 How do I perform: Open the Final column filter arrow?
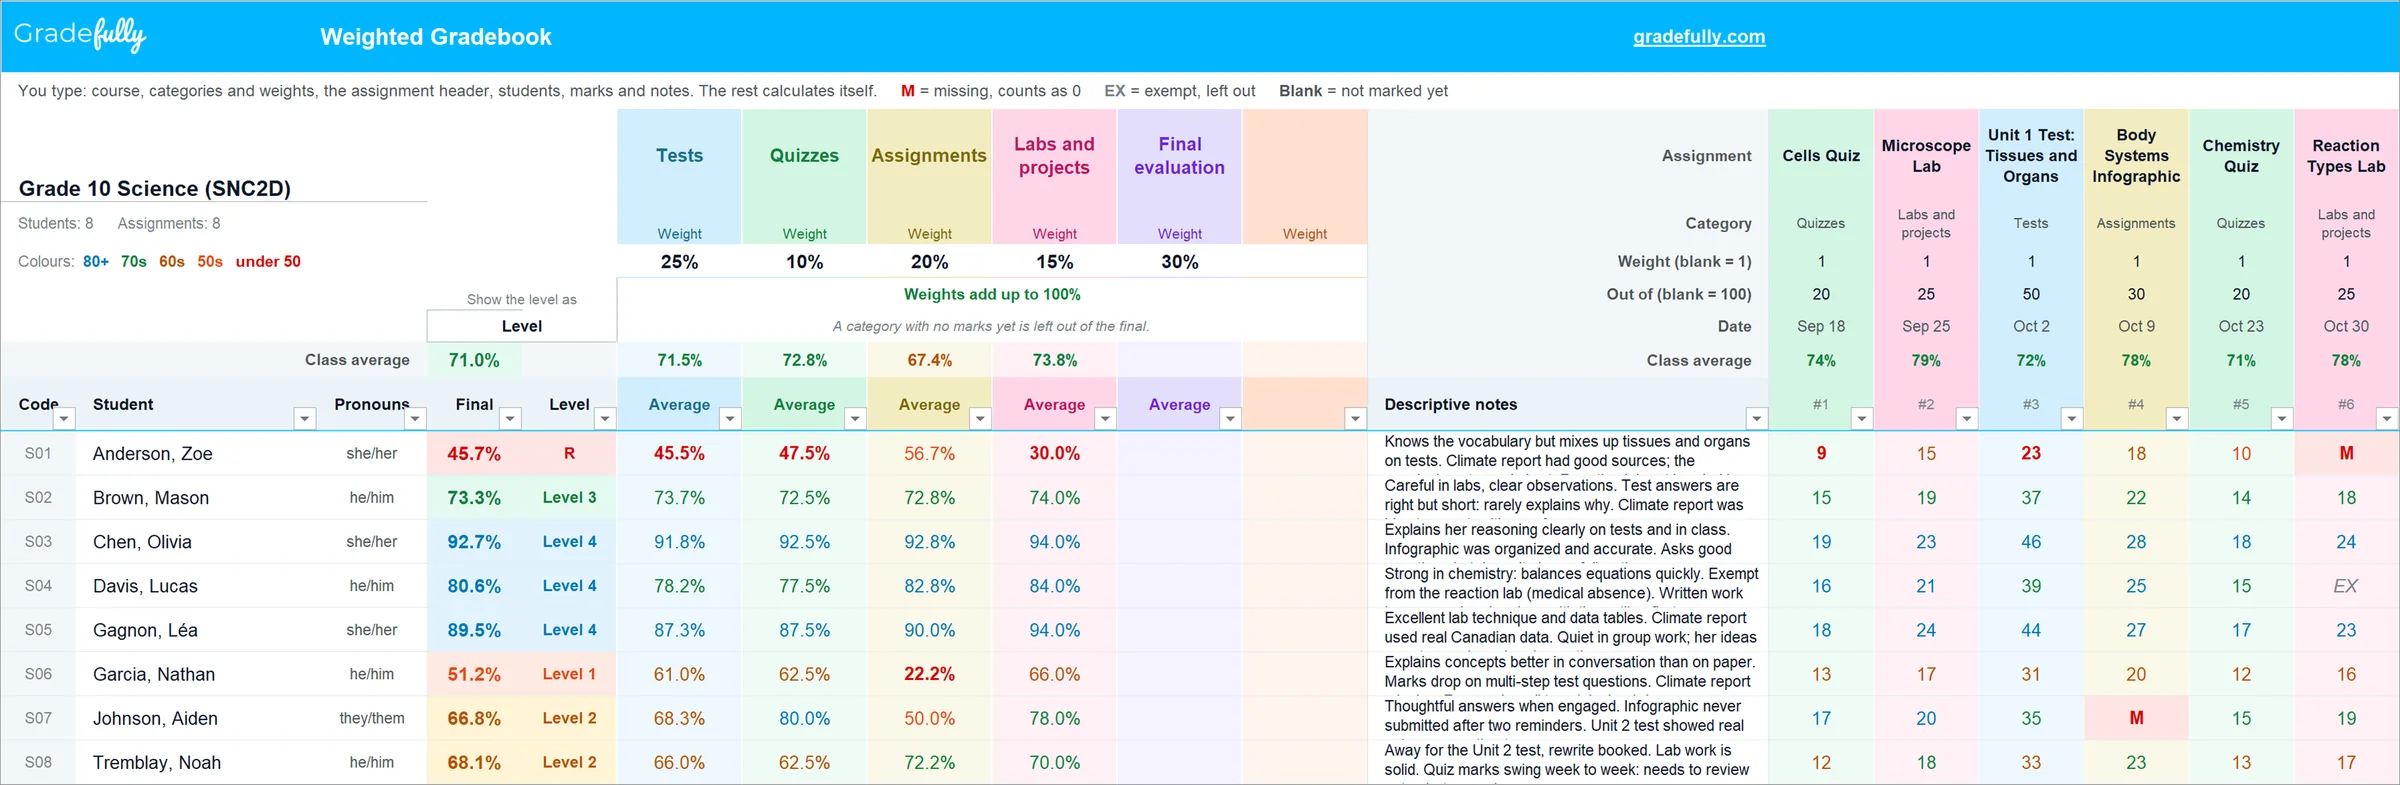(510, 418)
